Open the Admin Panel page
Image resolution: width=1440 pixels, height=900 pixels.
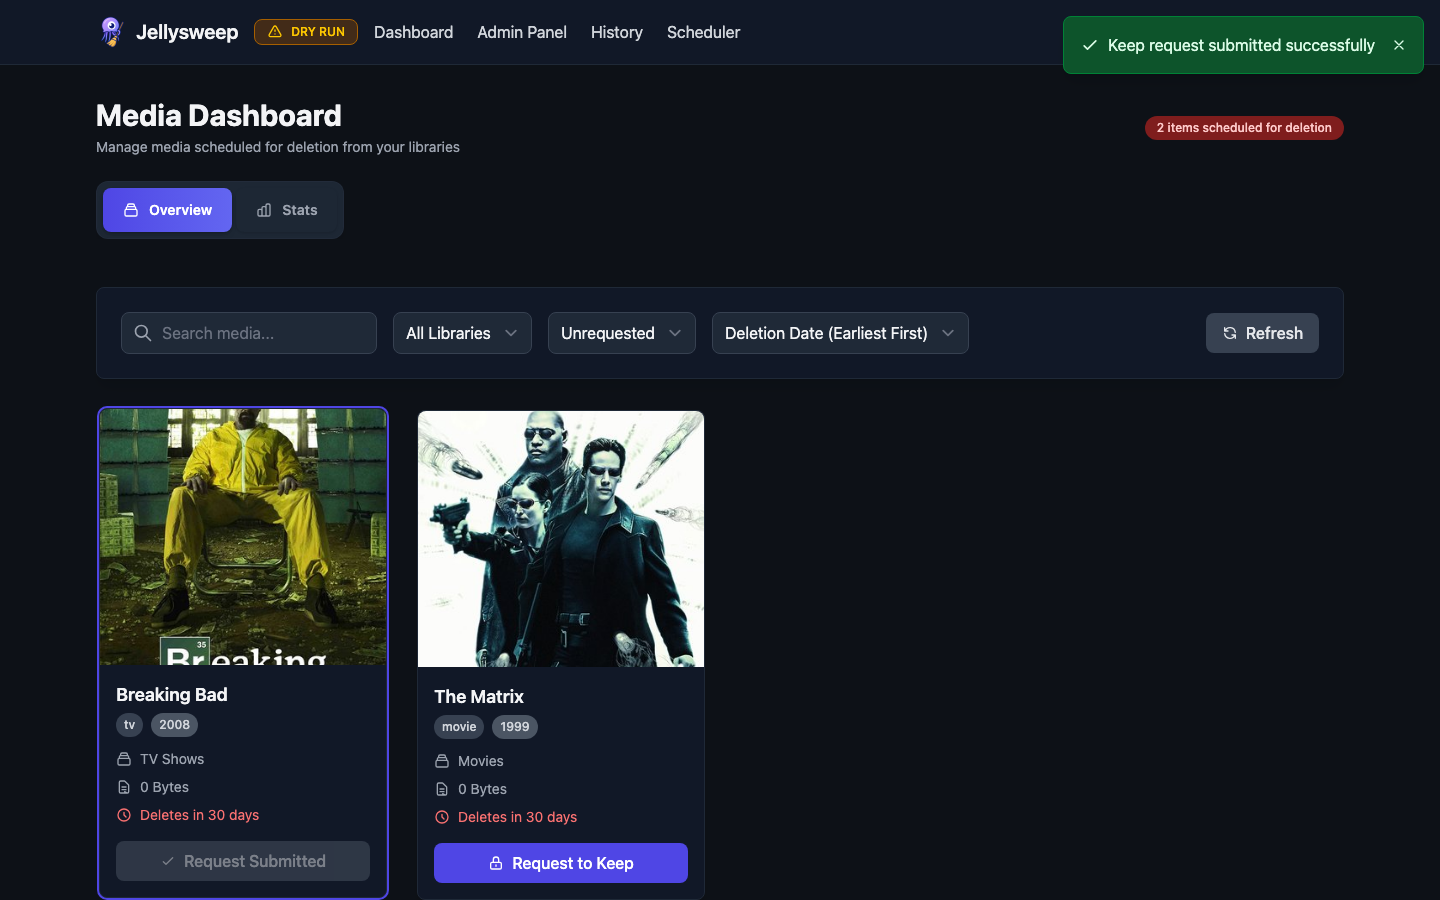(522, 32)
